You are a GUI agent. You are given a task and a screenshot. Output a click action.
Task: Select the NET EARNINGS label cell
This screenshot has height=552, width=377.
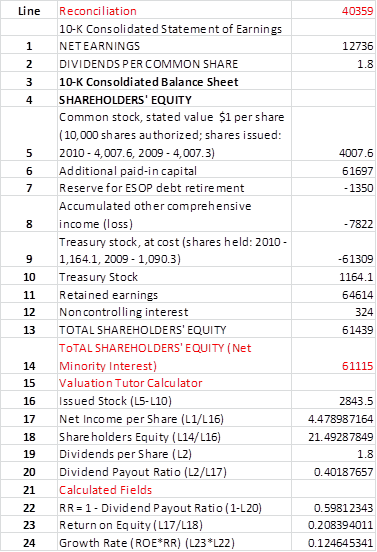click(174, 46)
